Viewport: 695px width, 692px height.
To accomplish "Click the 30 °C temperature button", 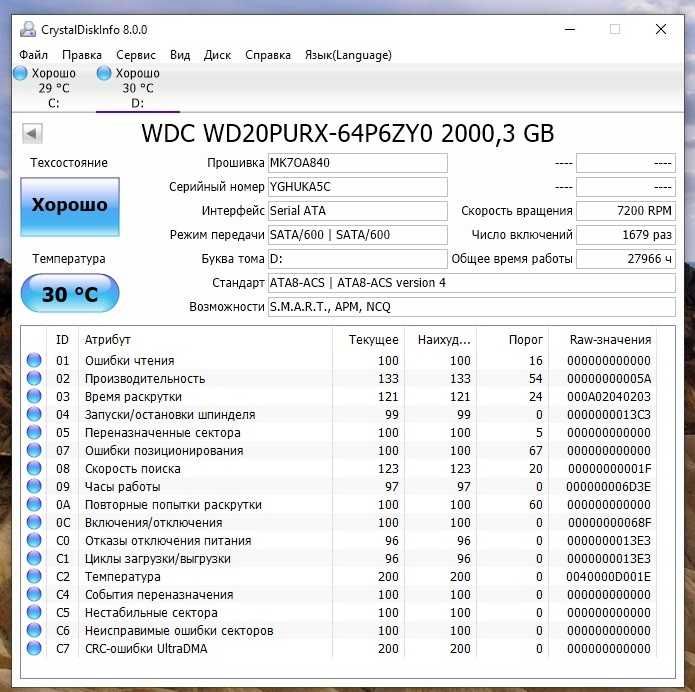I will [70, 293].
